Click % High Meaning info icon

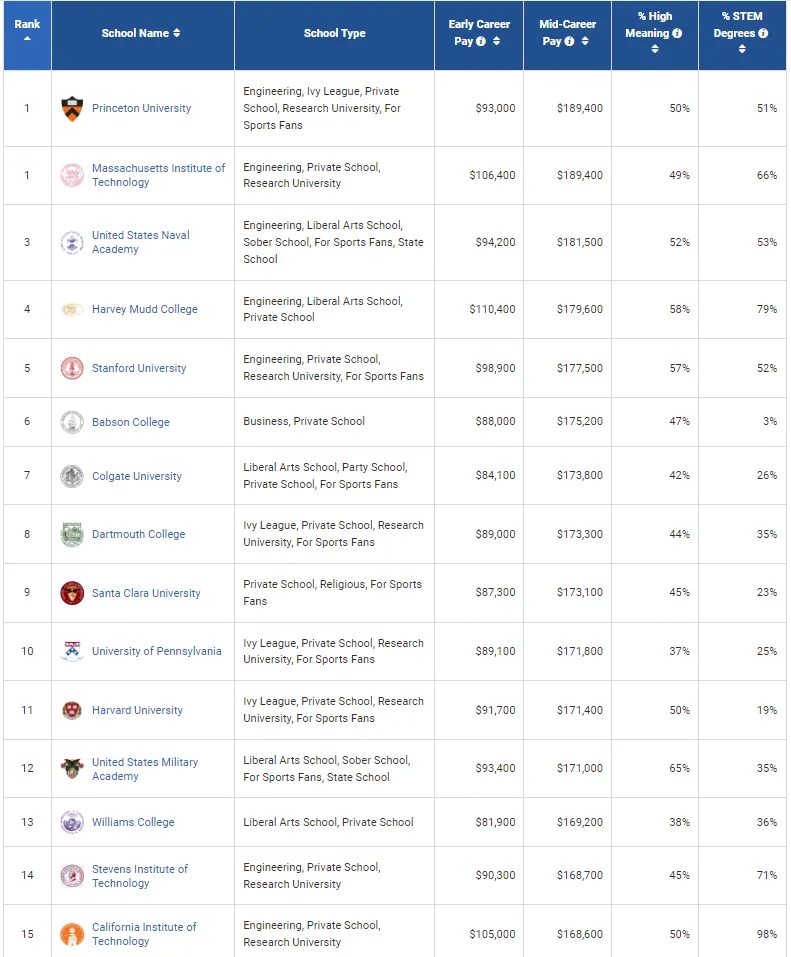point(677,33)
